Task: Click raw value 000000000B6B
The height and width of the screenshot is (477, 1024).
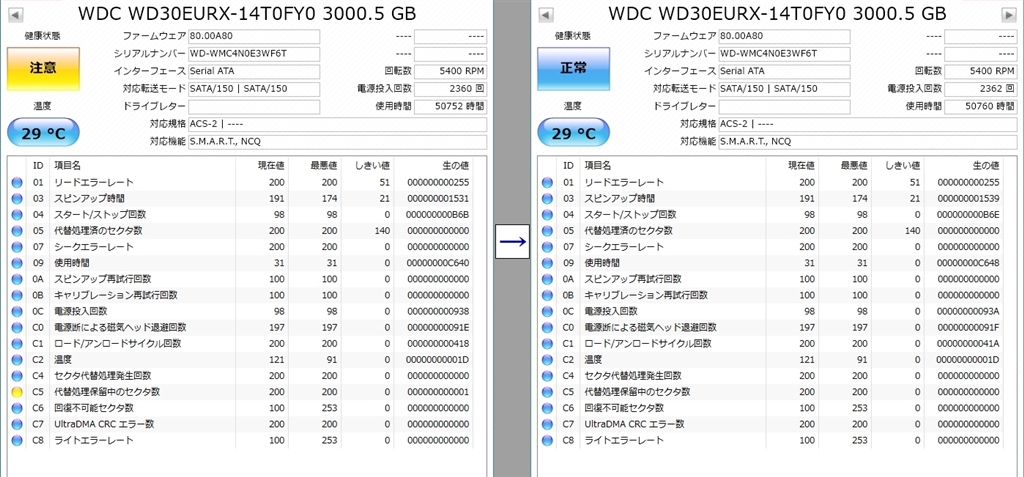Action: [438, 215]
